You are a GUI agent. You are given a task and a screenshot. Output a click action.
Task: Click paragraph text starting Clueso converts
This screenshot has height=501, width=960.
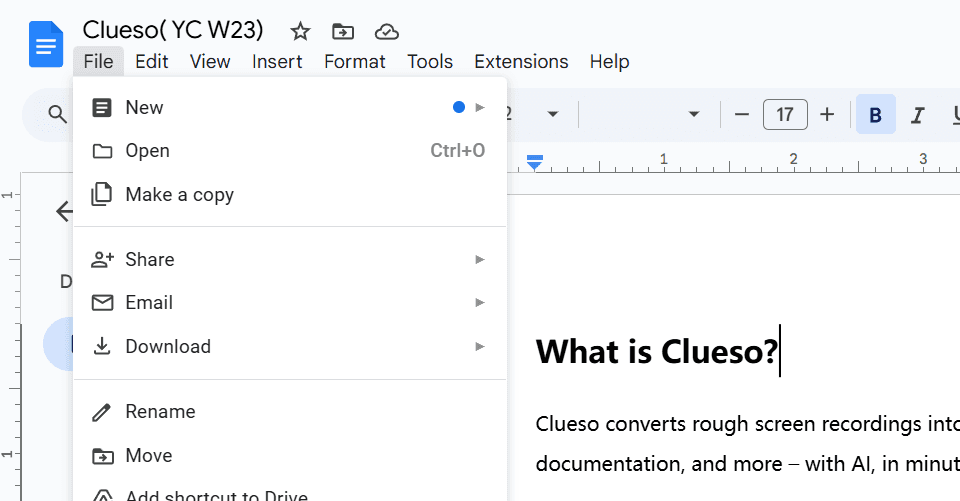[748, 424]
